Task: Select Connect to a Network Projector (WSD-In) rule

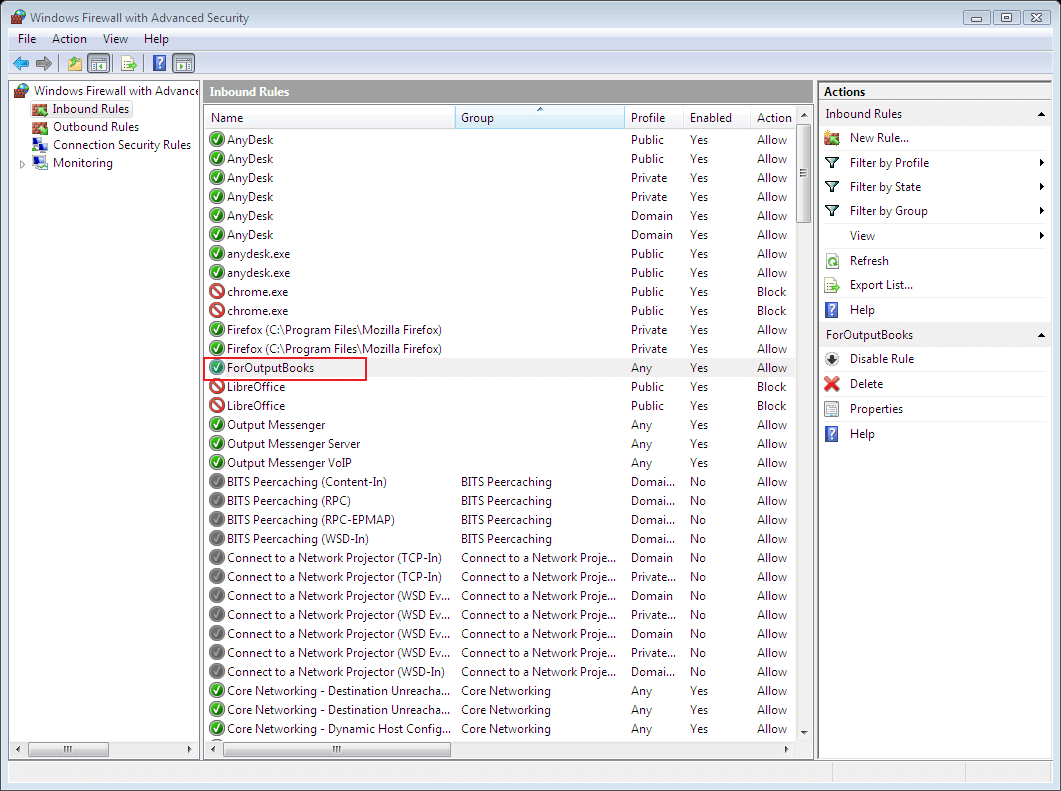Action: click(499, 672)
